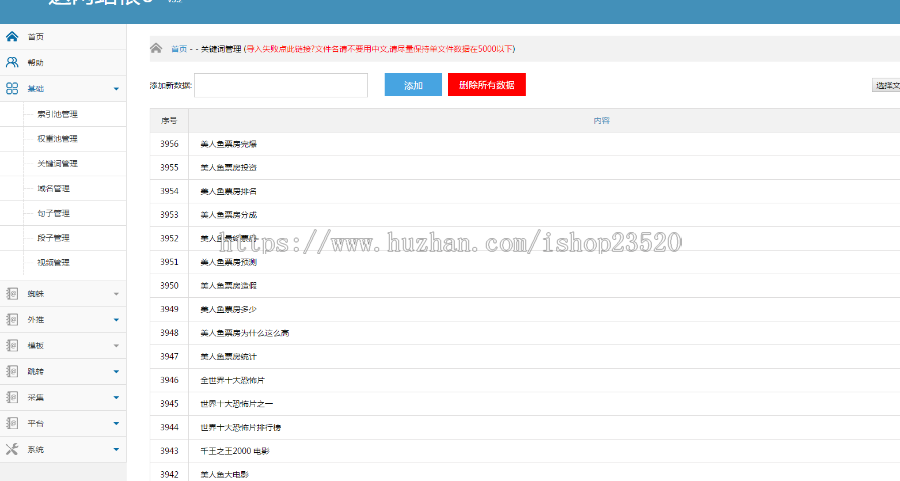This screenshot has height=481, width=900.
Task: Expand the 蜘蛛 section arrow
Action: click(117, 294)
